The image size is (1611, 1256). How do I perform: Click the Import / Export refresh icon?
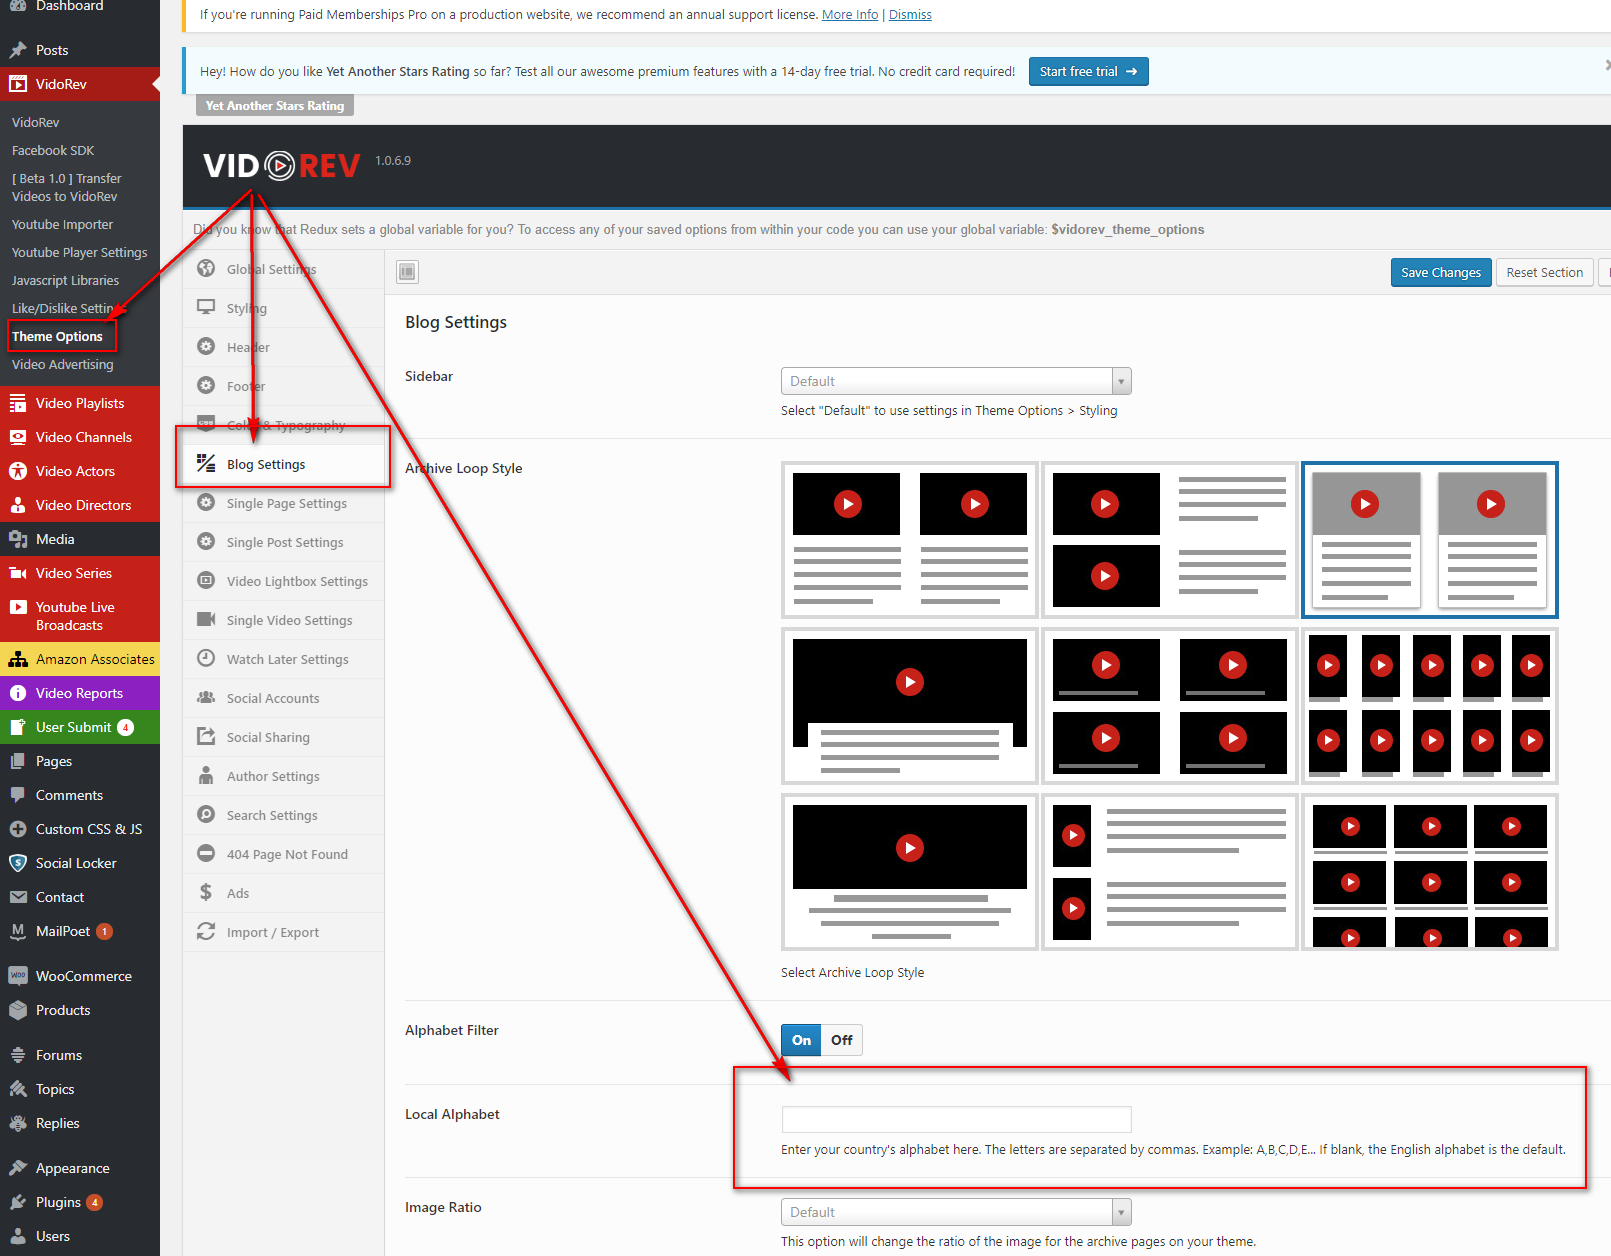point(206,931)
